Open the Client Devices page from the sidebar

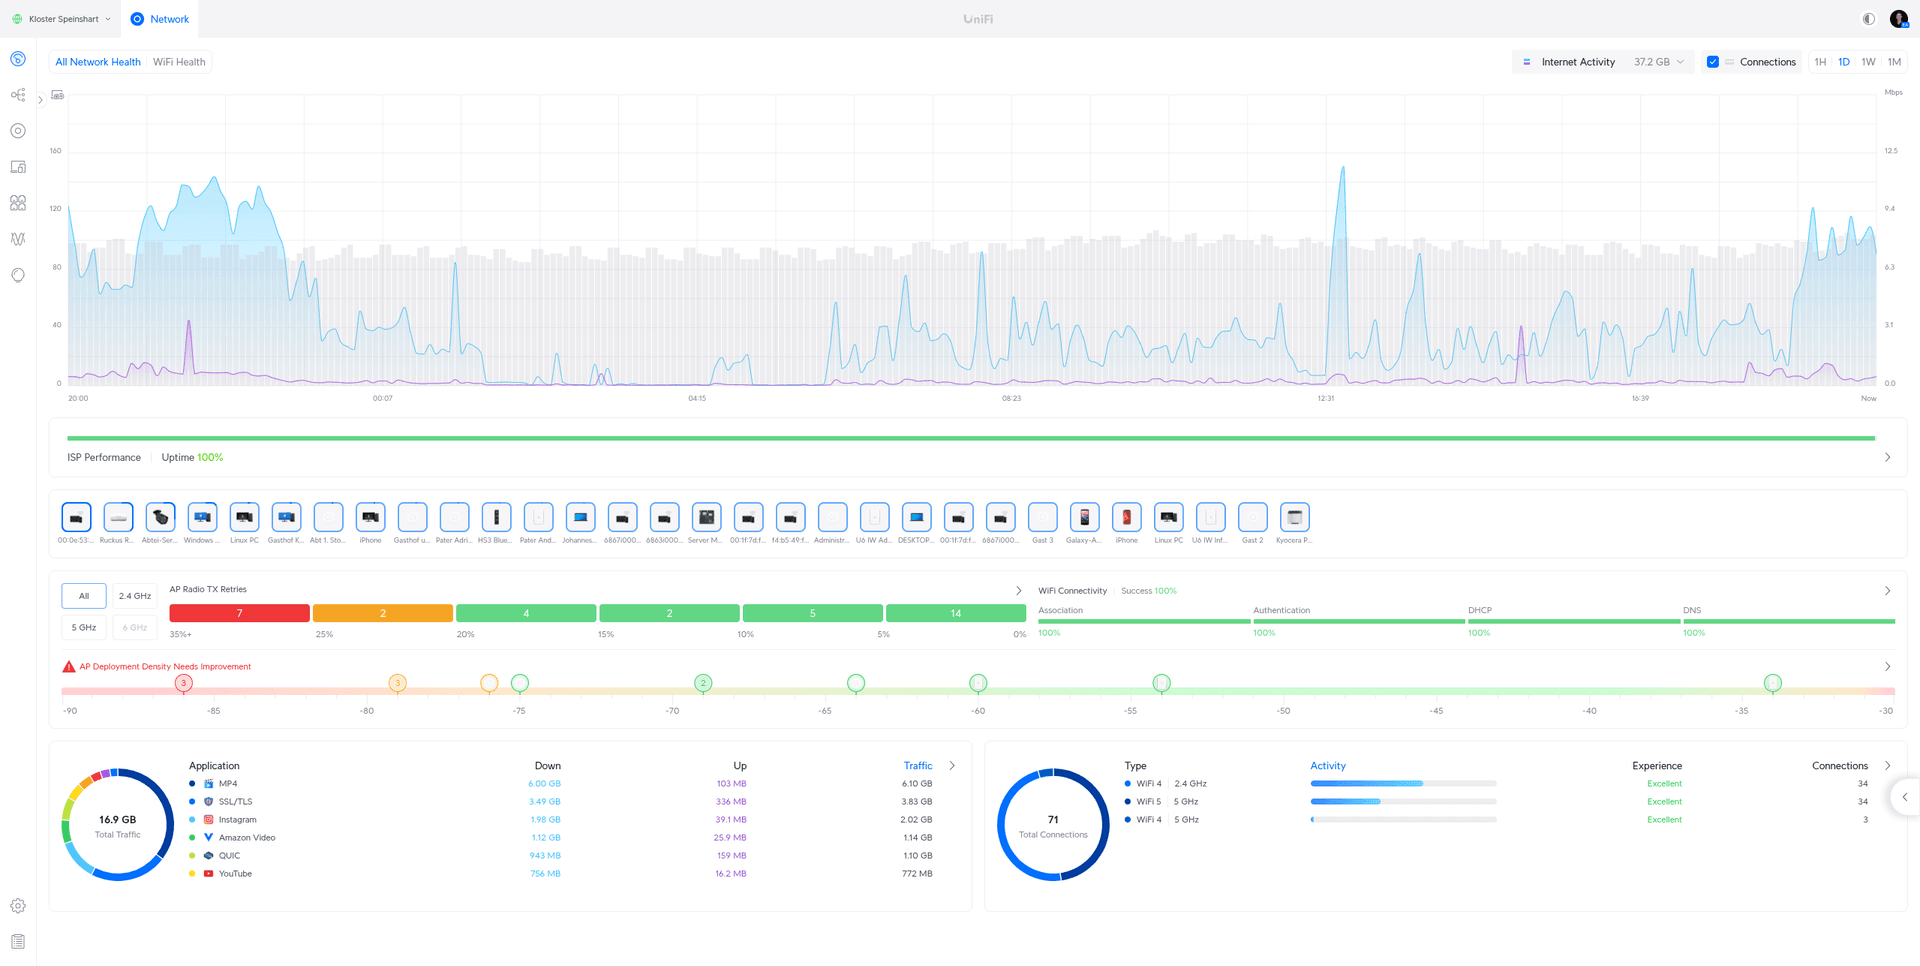click(x=18, y=167)
